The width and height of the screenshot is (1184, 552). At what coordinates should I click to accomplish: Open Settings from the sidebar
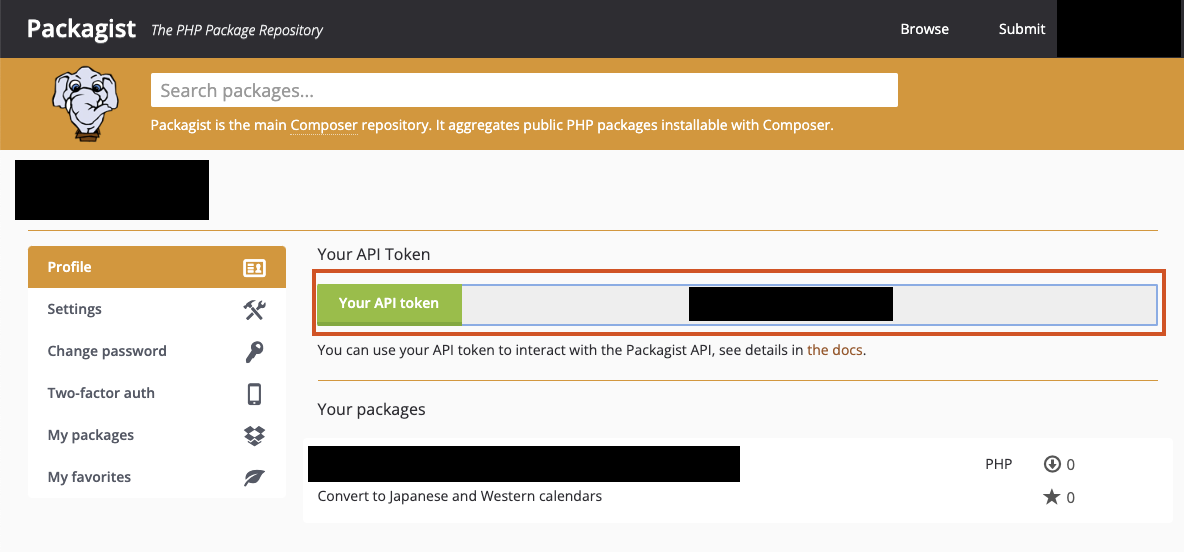click(157, 310)
